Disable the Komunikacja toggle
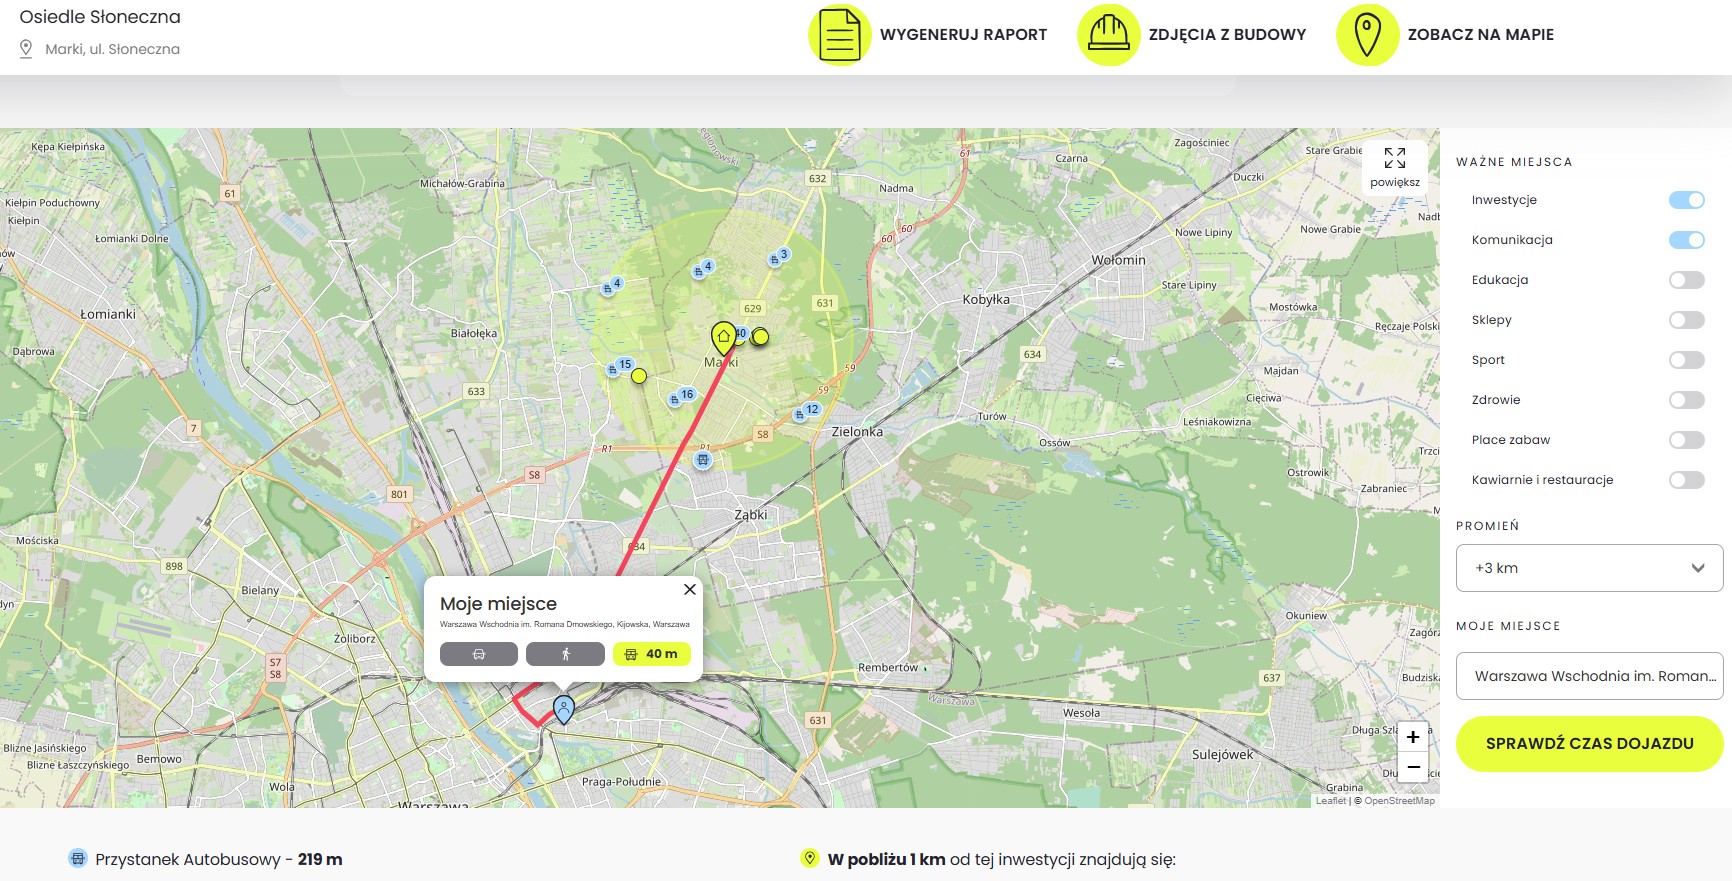 click(x=1687, y=240)
